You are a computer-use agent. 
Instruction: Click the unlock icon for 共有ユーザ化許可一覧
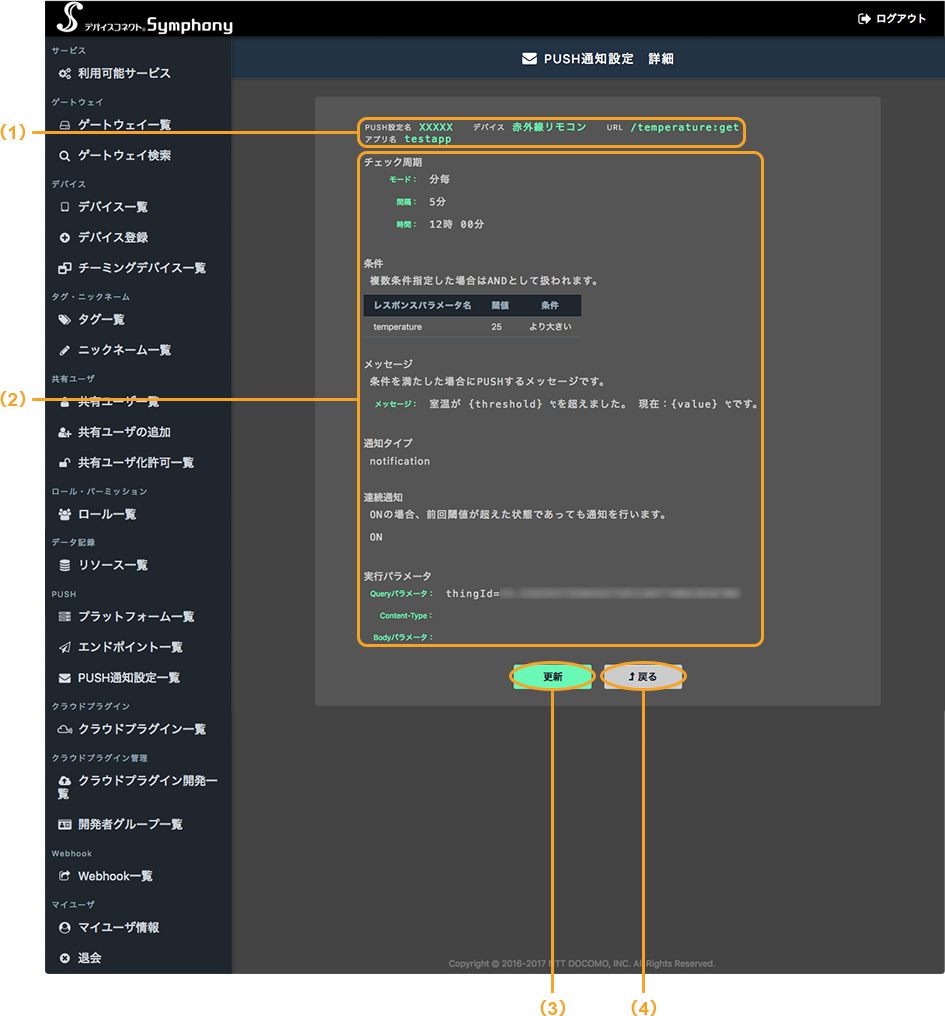tap(65, 463)
